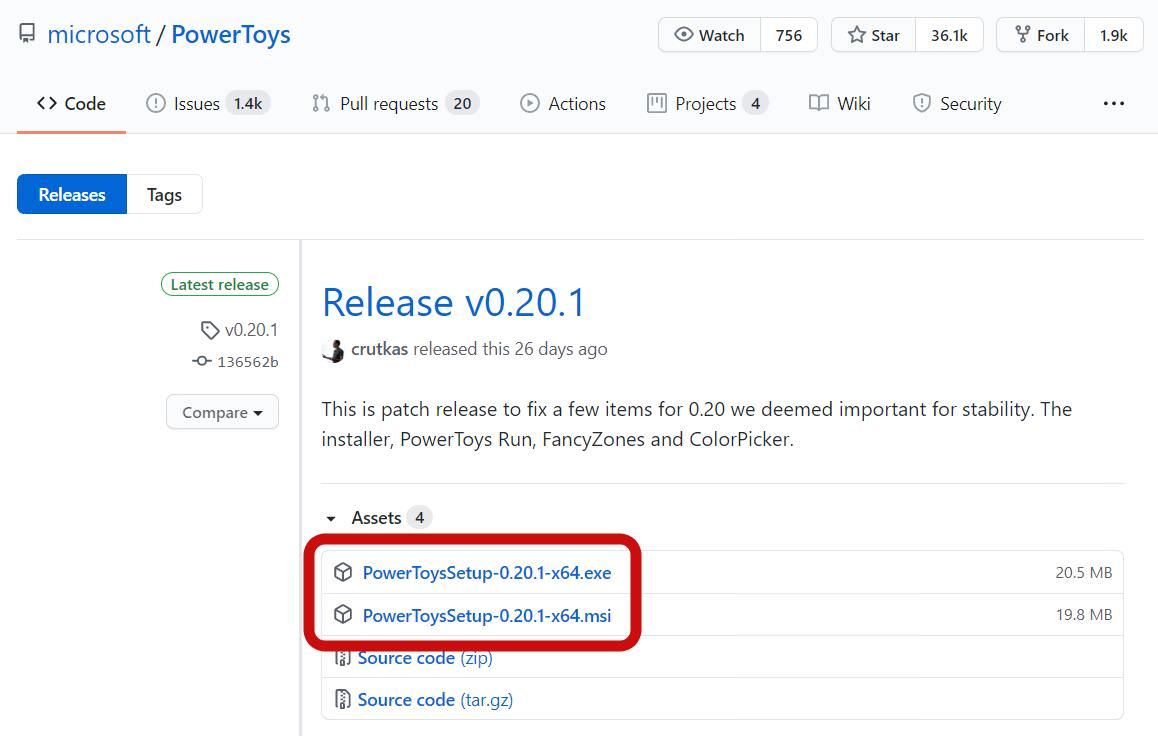Viewport: 1158px width, 736px height.
Task: Open the PowerToys repository link
Action: [x=230, y=35]
